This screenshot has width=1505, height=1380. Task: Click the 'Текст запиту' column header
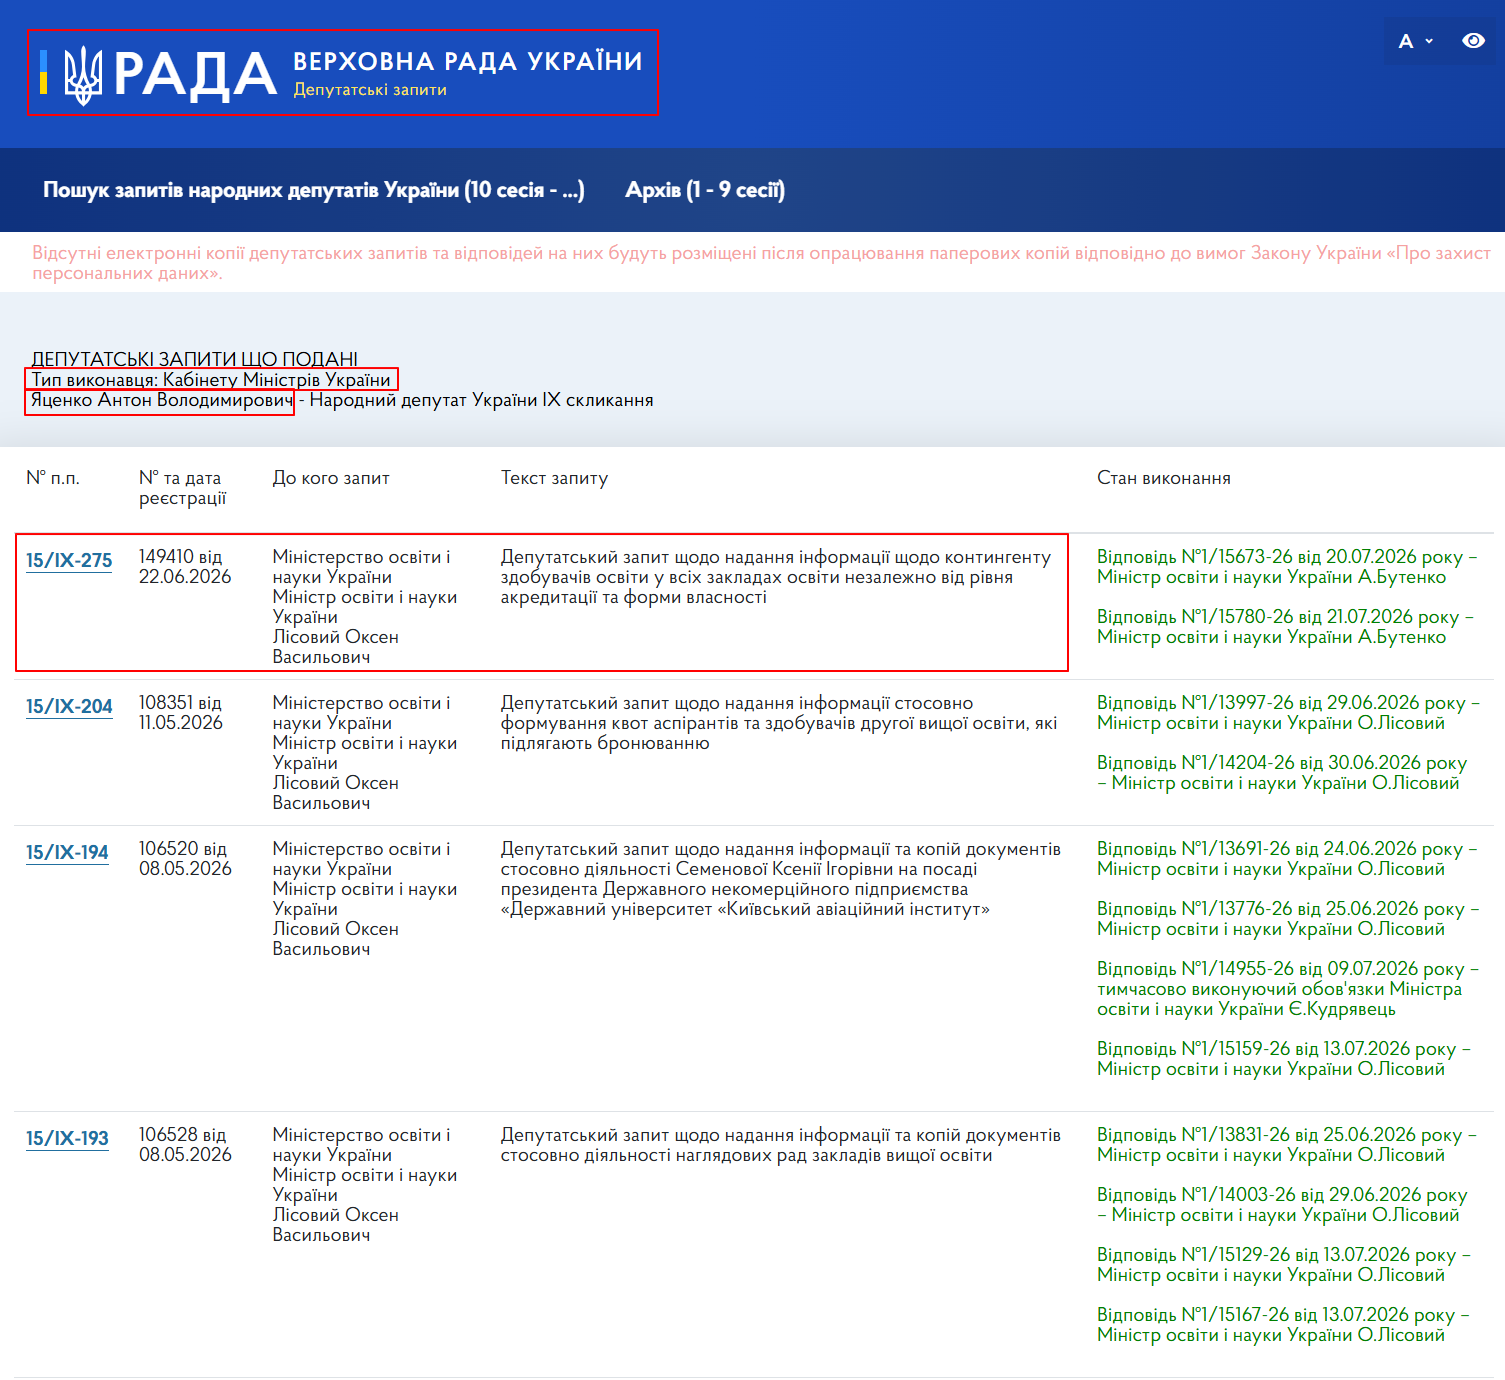tap(554, 478)
